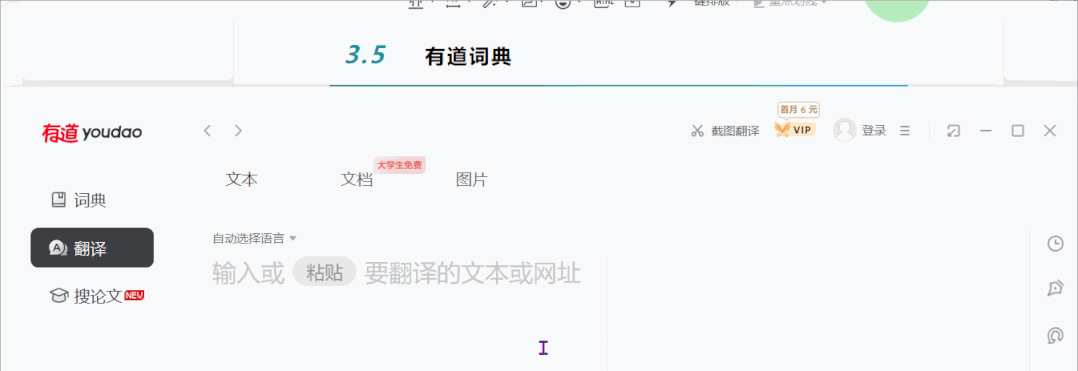Expand the 自动选择语言 language dropdown
Screen dimensions: 1078x371
tap(254, 238)
